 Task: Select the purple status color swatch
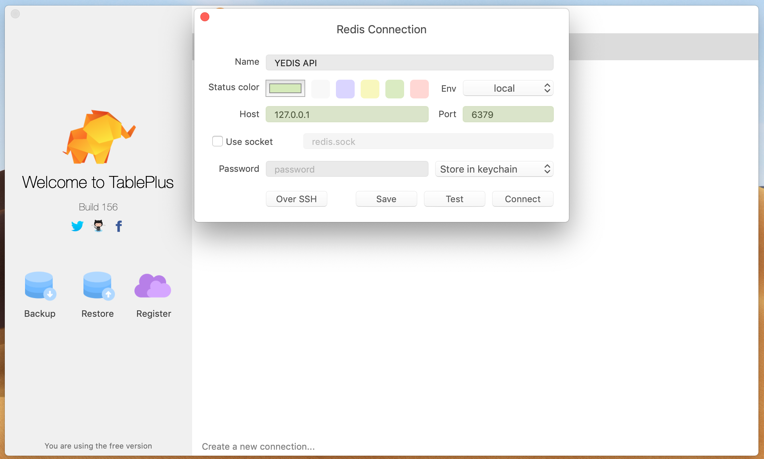(x=345, y=89)
